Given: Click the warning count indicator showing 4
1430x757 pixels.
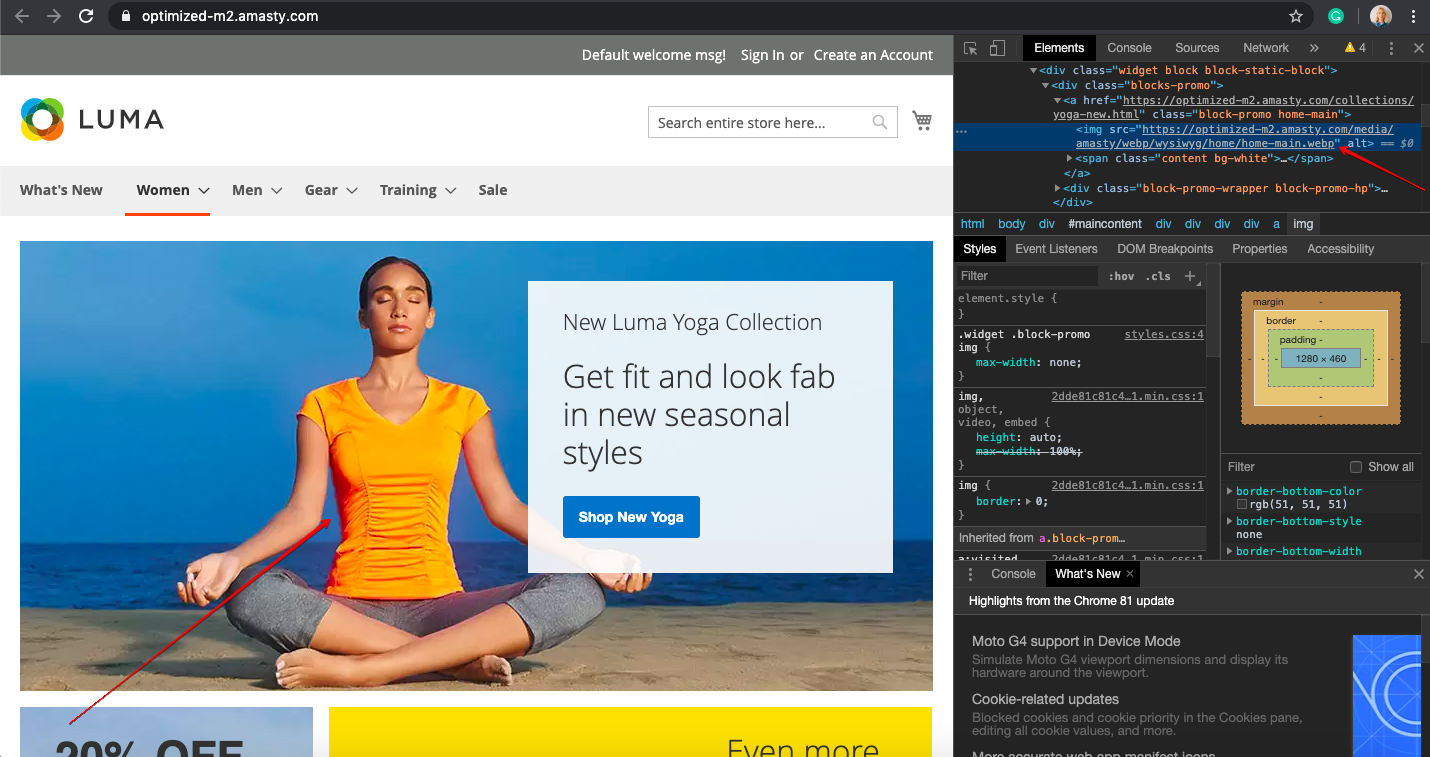Looking at the screenshot, I should coord(1355,48).
